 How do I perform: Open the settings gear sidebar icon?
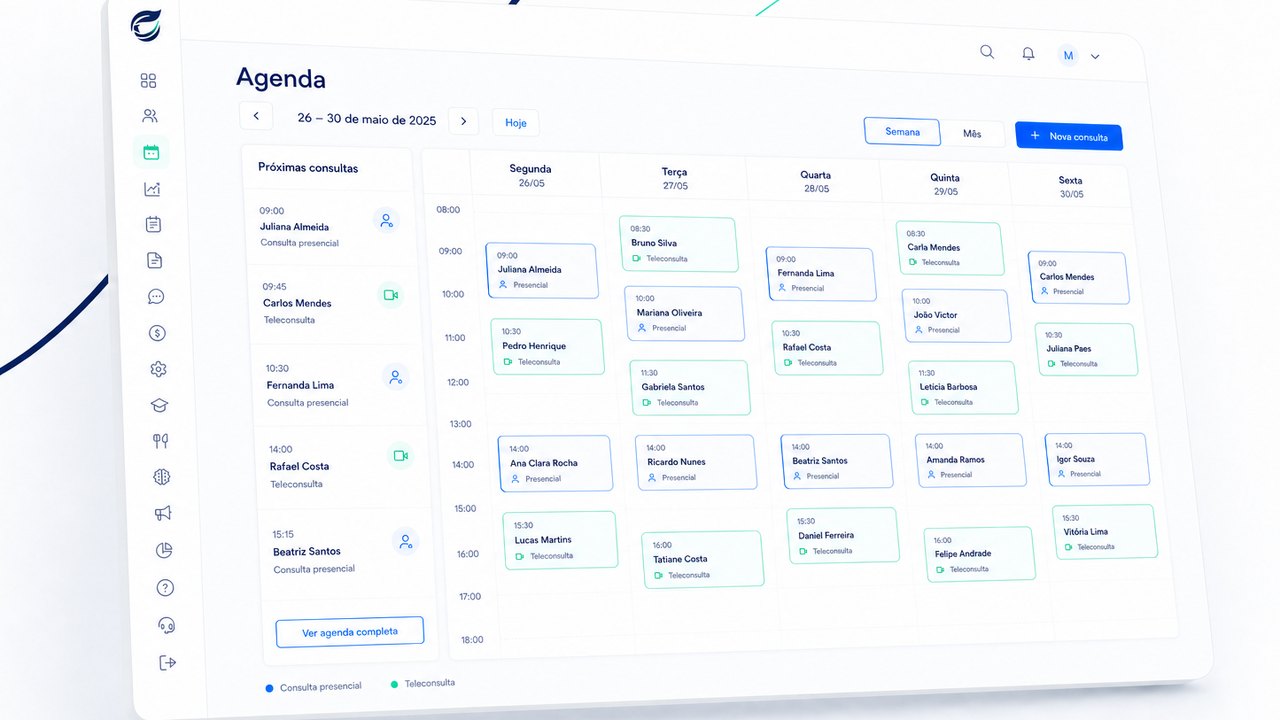(158, 369)
